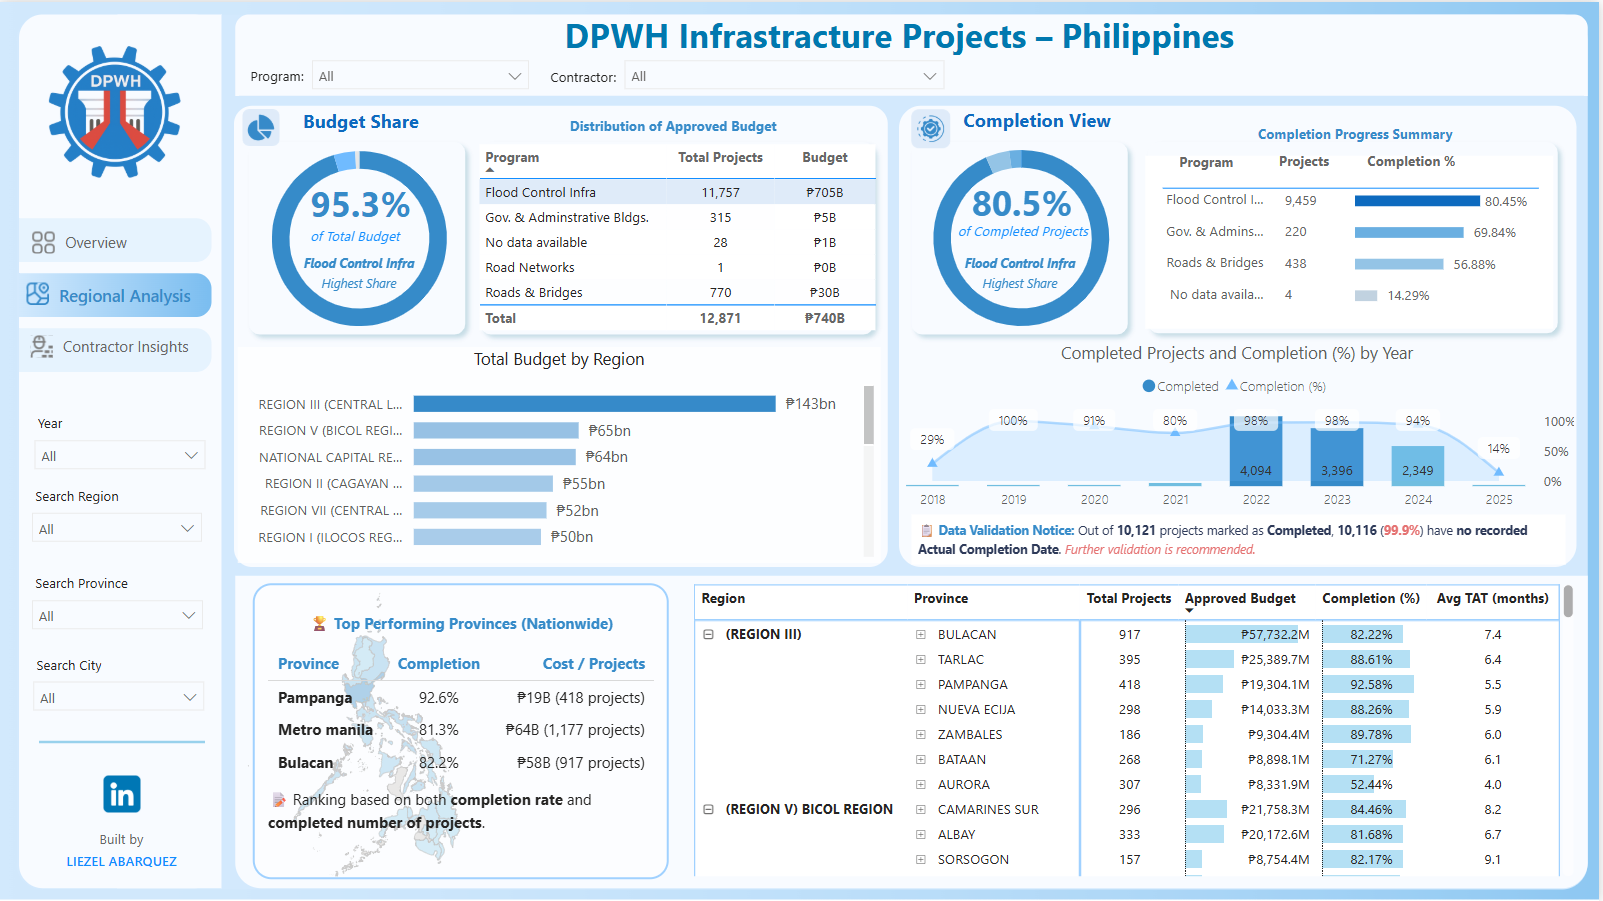Click the trophy icon beside Top Performing Provinces
1603x901 pixels.
pyautogui.click(x=319, y=624)
